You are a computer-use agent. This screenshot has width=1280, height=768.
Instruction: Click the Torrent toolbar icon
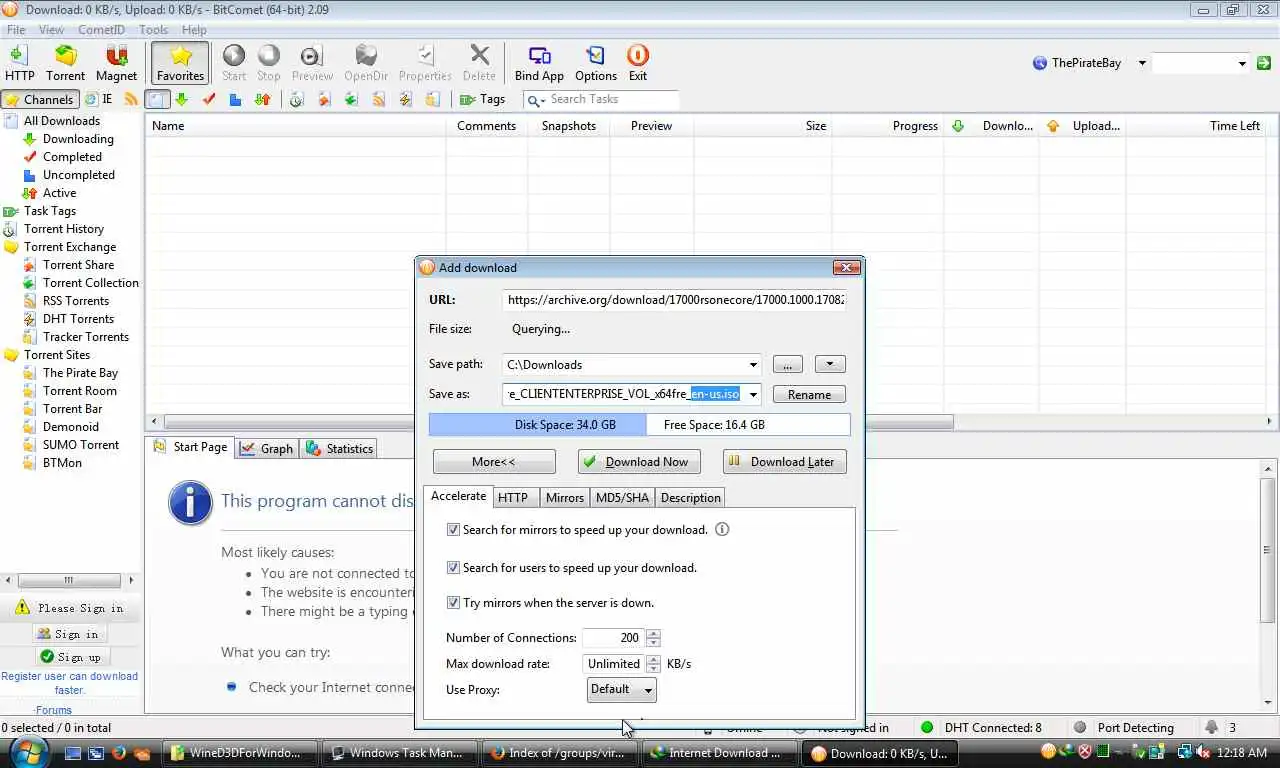[65, 63]
